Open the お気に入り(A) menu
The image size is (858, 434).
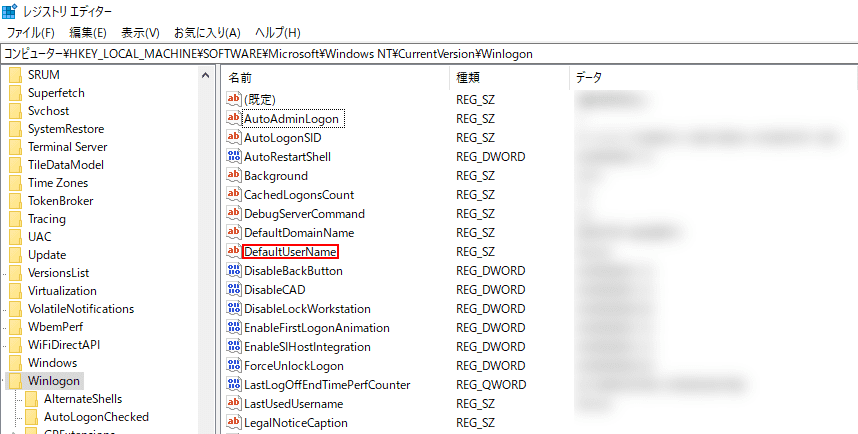pos(207,32)
